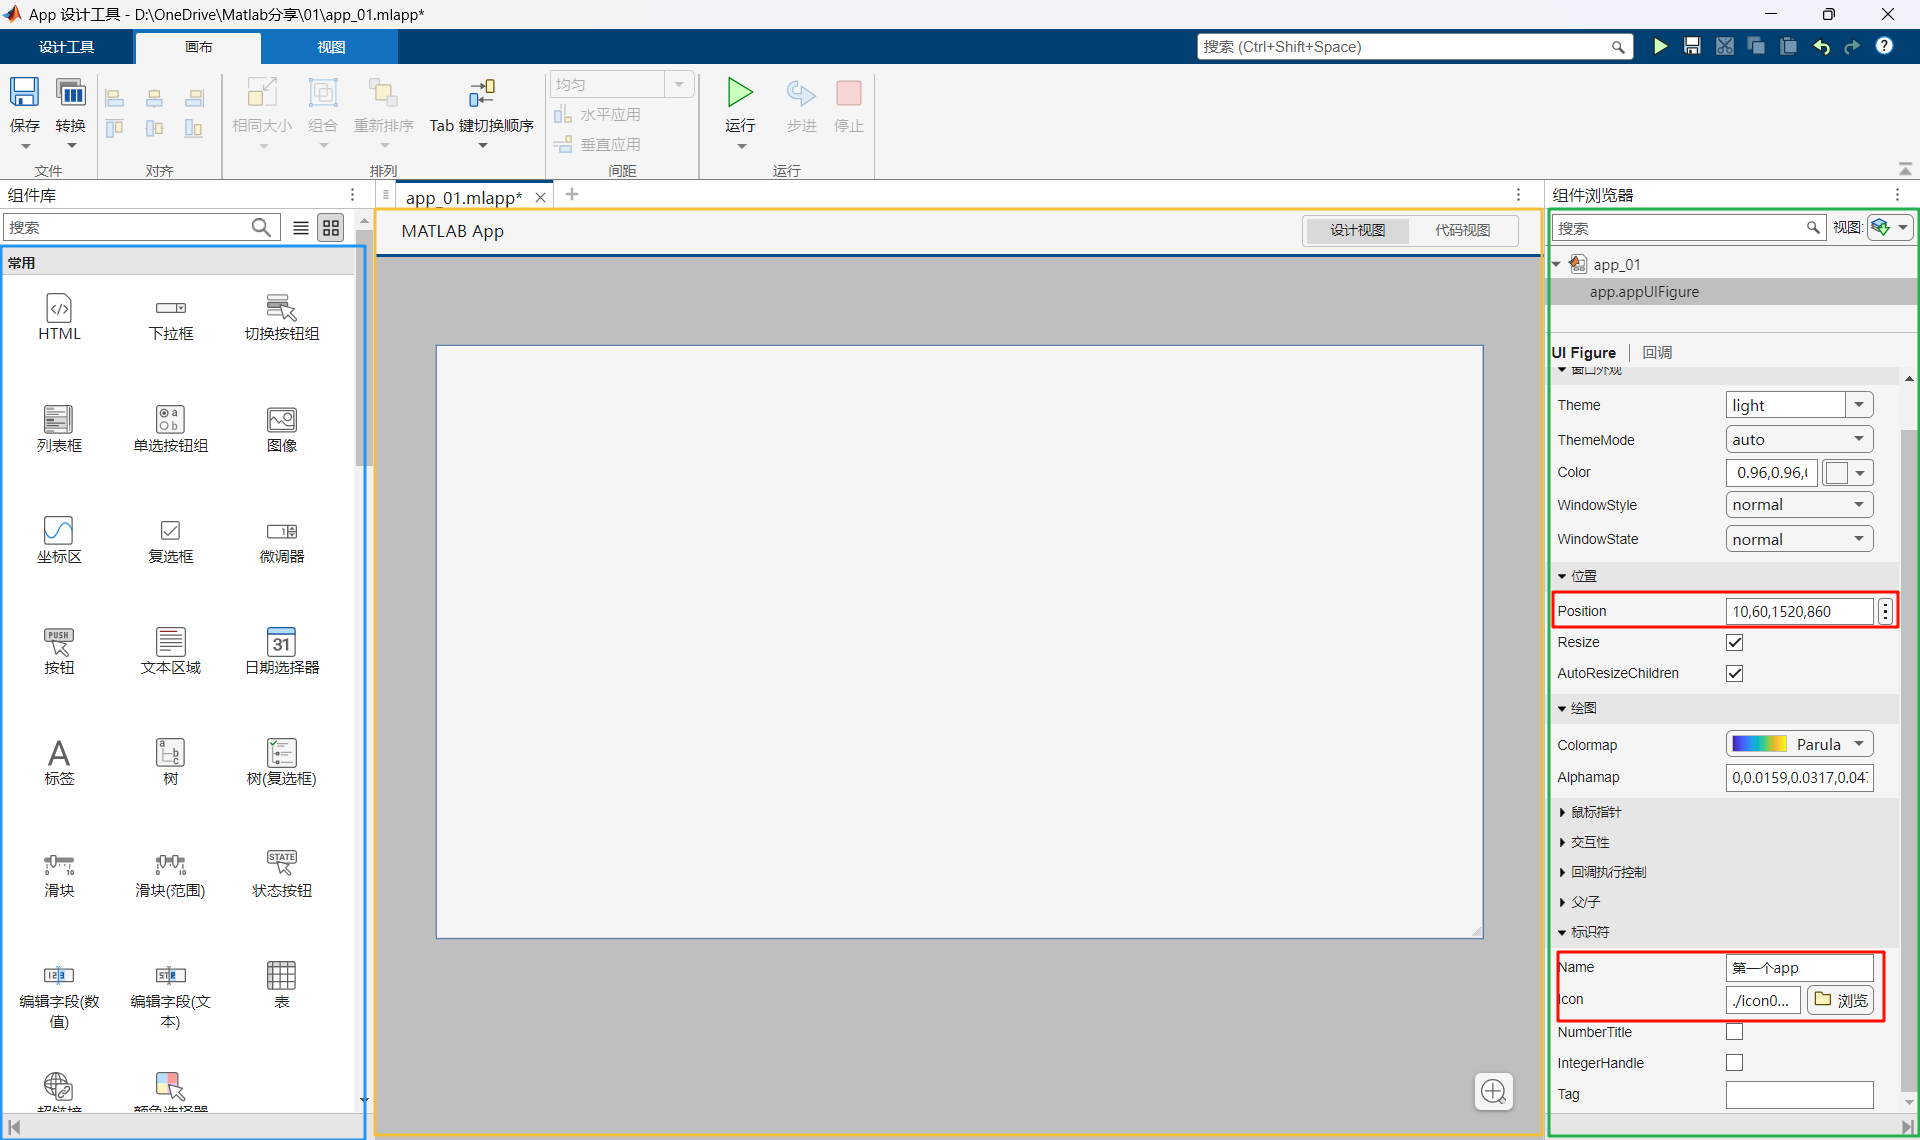Click the Color property swatch
The width and height of the screenshot is (1920, 1140).
[x=1837, y=473]
